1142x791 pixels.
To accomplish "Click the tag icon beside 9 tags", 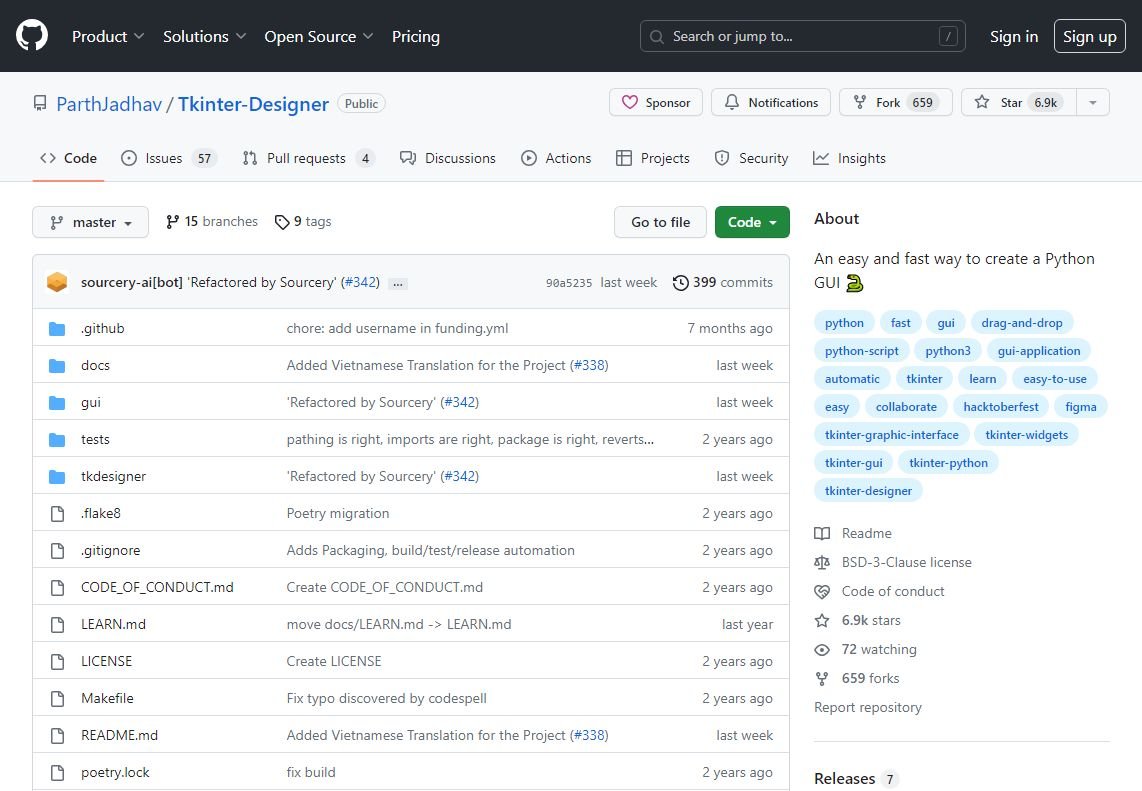I will coord(282,222).
